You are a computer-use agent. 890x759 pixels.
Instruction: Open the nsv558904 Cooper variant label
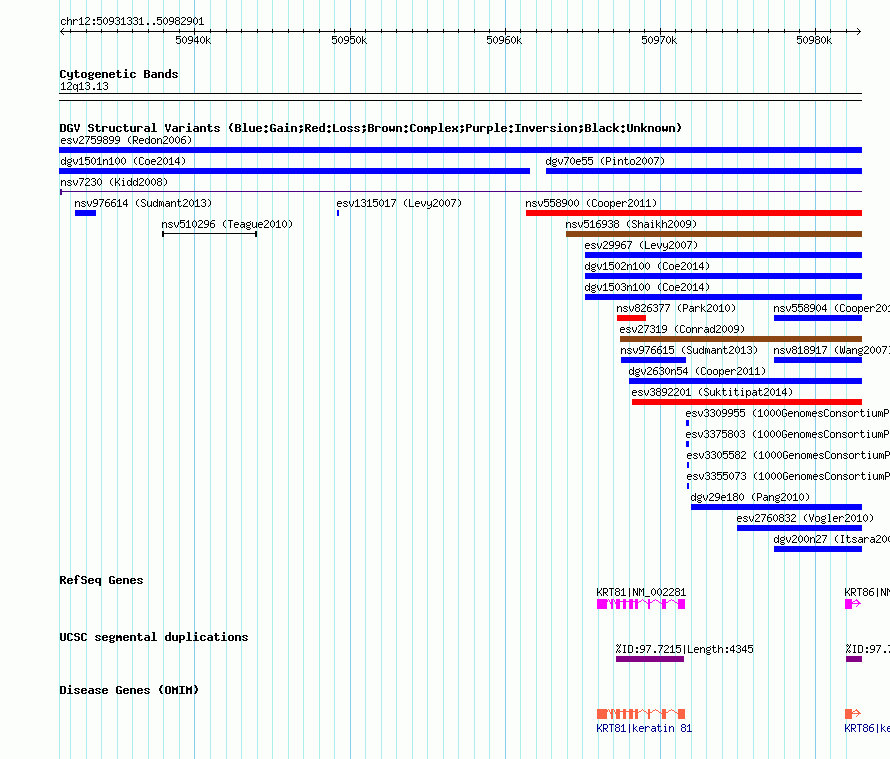click(x=832, y=308)
